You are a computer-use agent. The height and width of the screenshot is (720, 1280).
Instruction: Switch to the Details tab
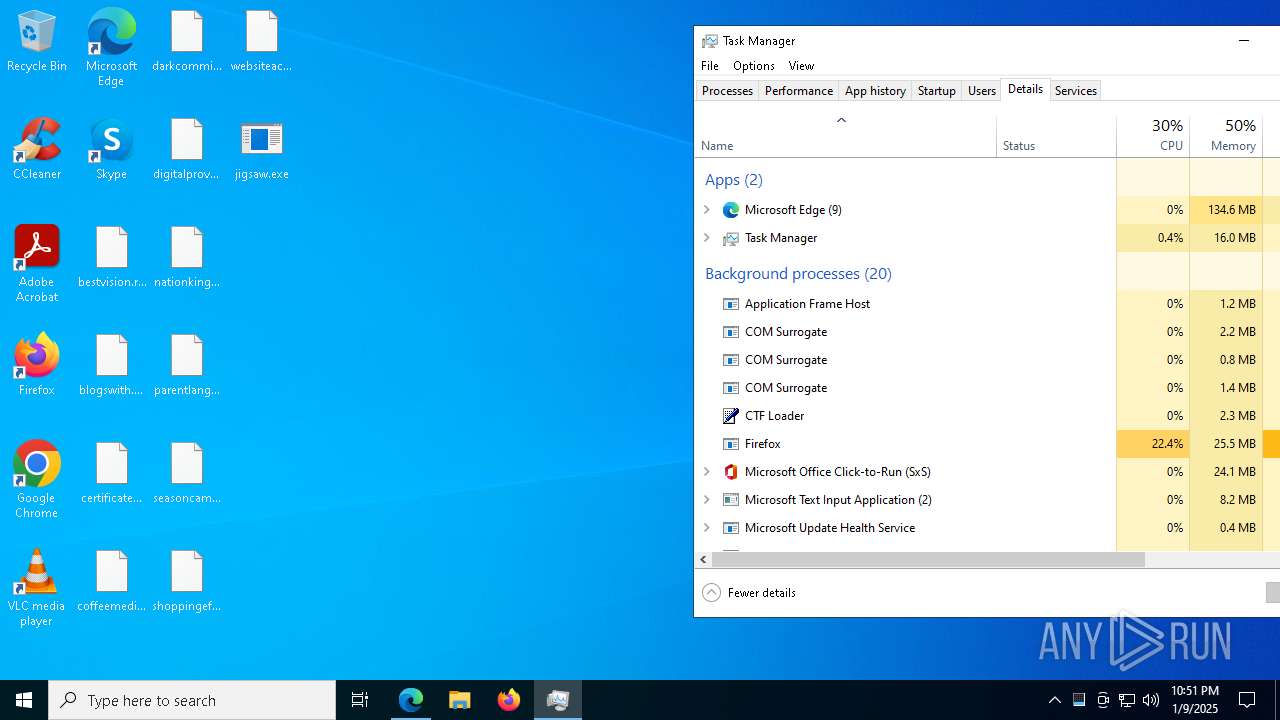(1025, 89)
